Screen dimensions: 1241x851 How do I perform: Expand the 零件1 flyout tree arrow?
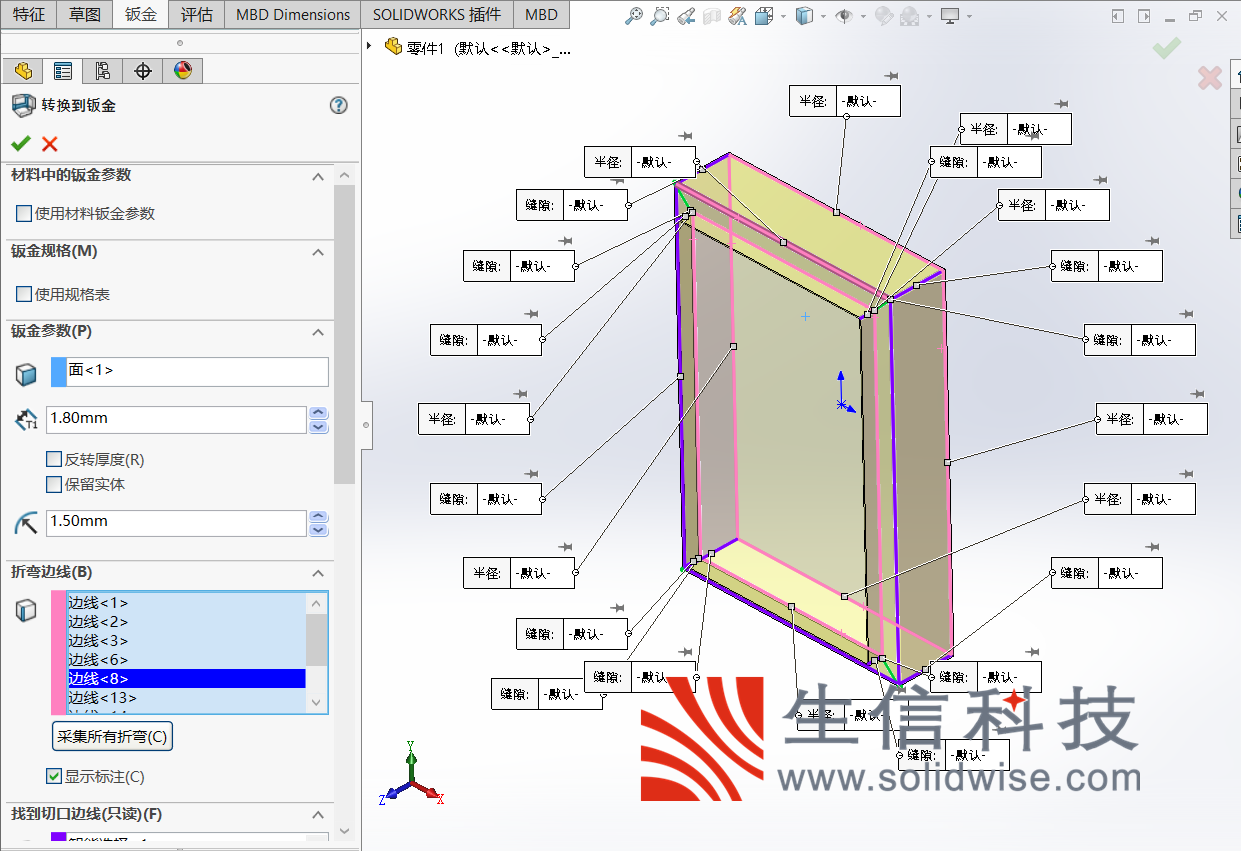click(x=370, y=46)
